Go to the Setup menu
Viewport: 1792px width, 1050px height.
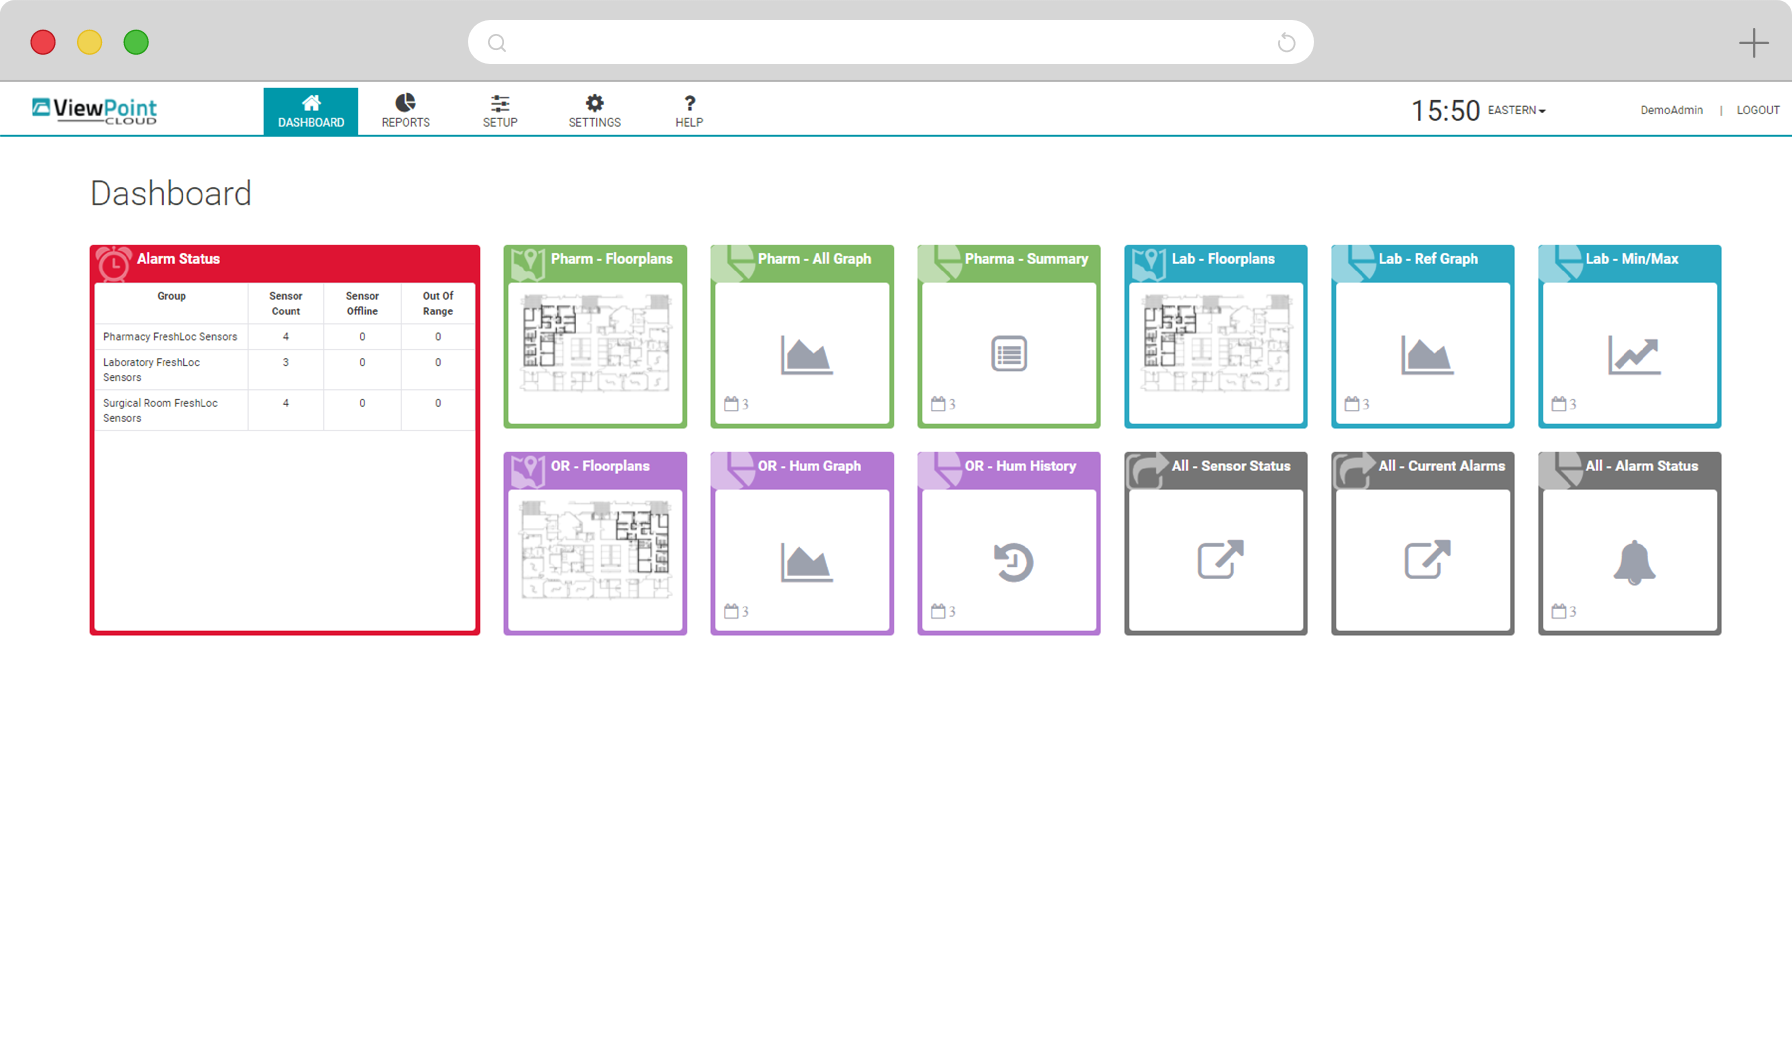tap(500, 111)
